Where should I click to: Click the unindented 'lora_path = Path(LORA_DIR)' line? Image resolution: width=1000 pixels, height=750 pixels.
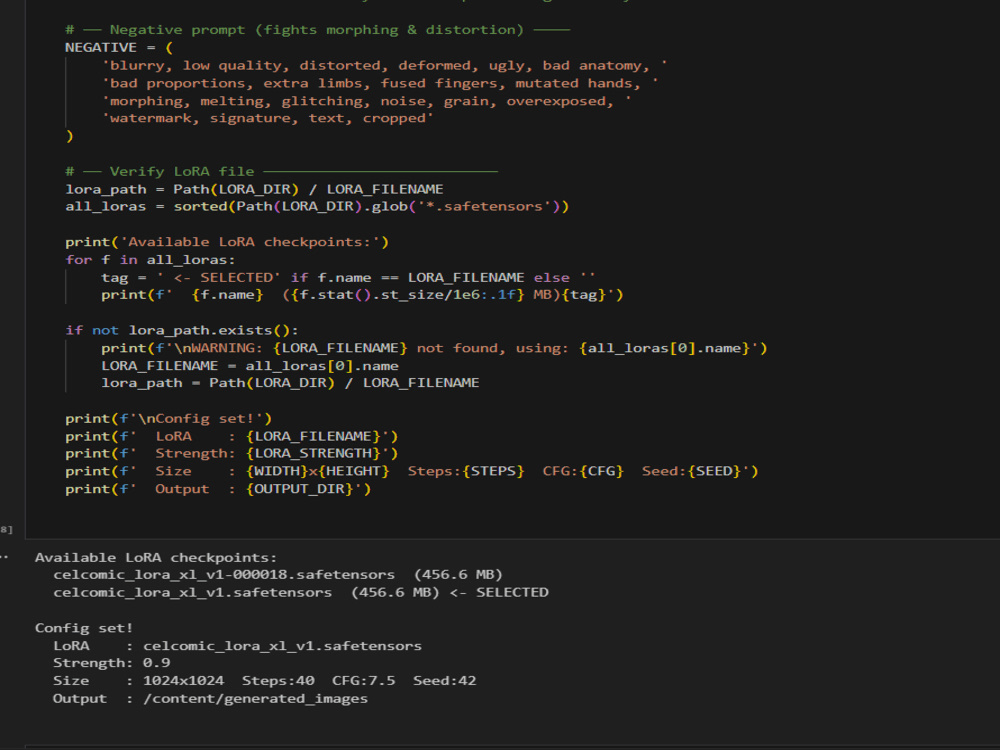tap(254, 189)
